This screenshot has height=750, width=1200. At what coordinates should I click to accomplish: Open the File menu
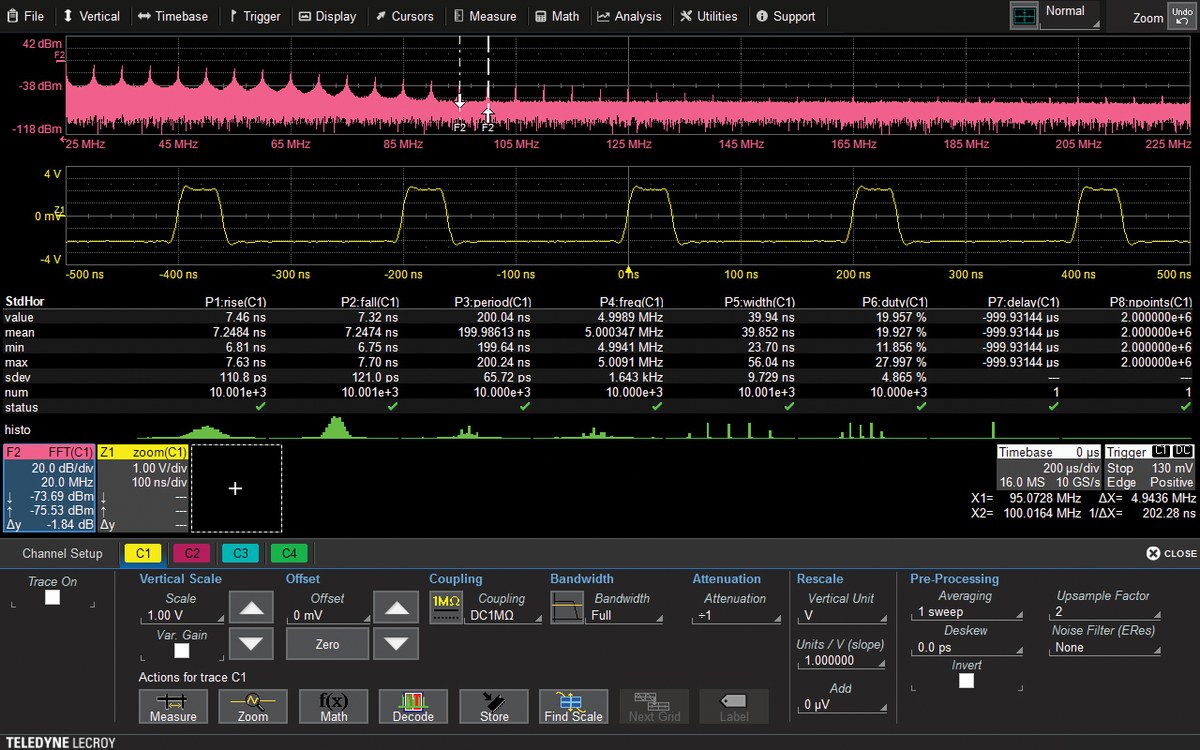[26, 16]
